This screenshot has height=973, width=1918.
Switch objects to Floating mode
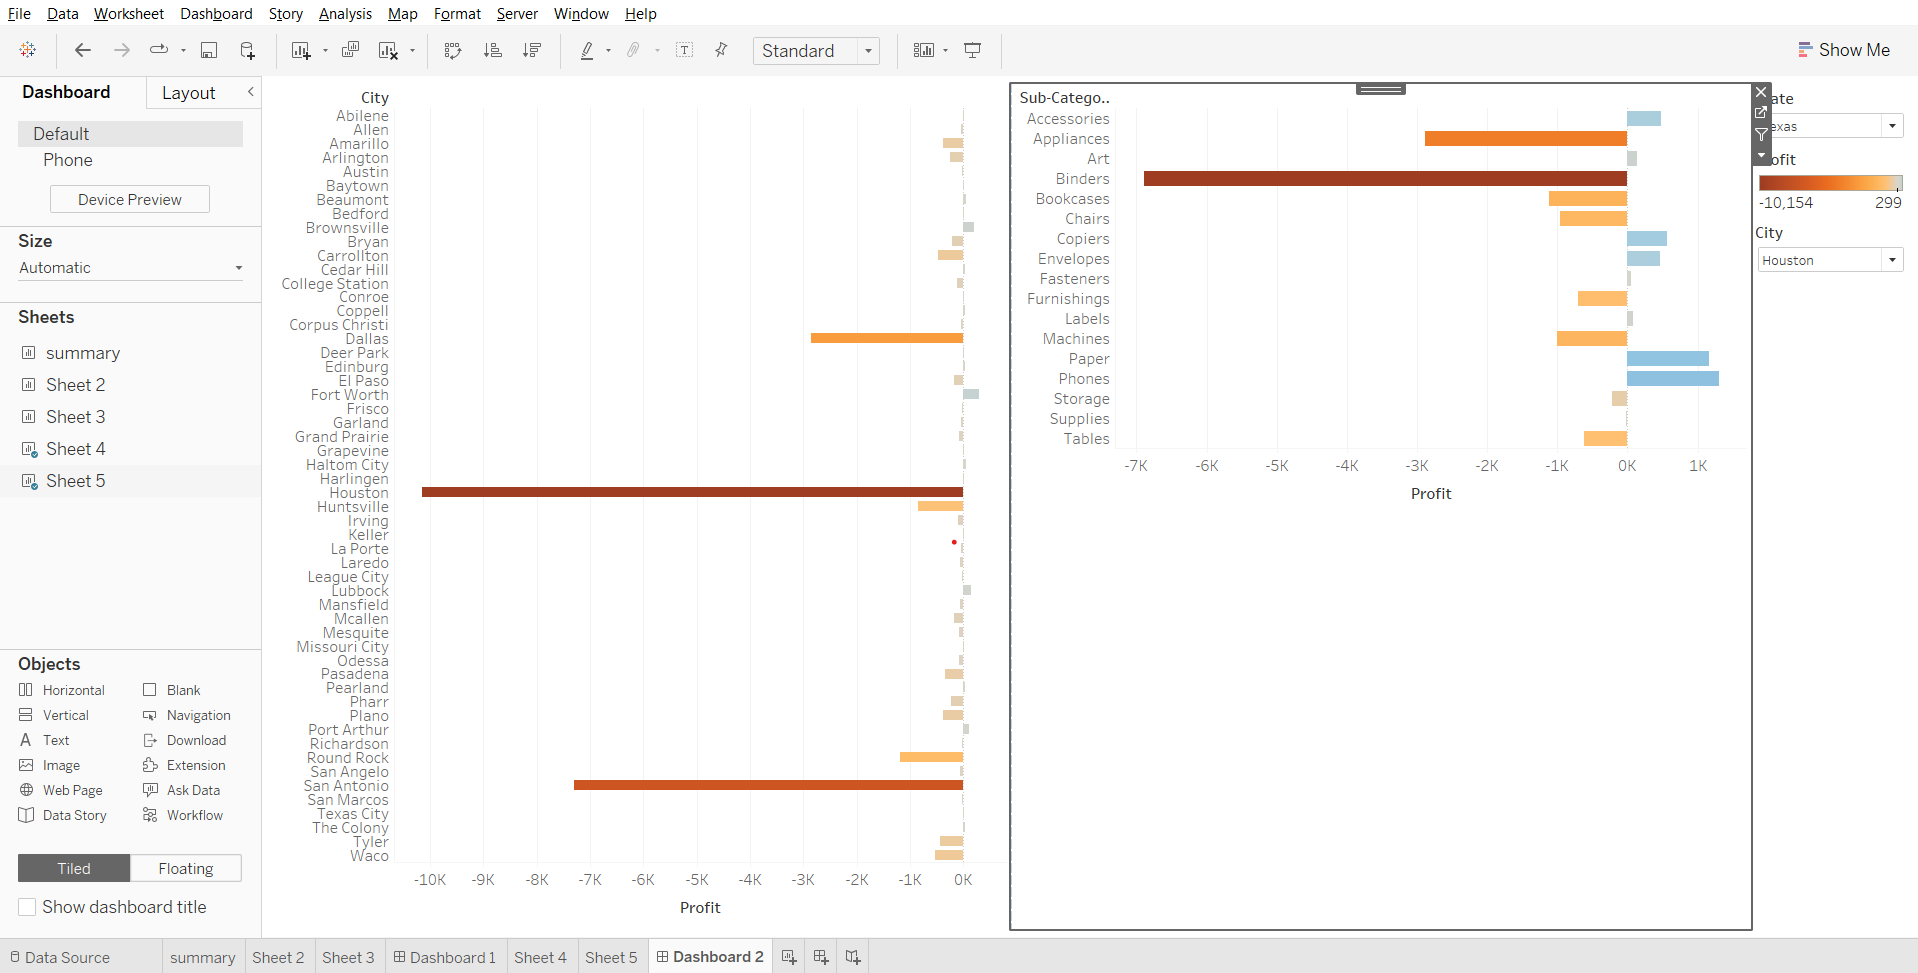pos(186,868)
